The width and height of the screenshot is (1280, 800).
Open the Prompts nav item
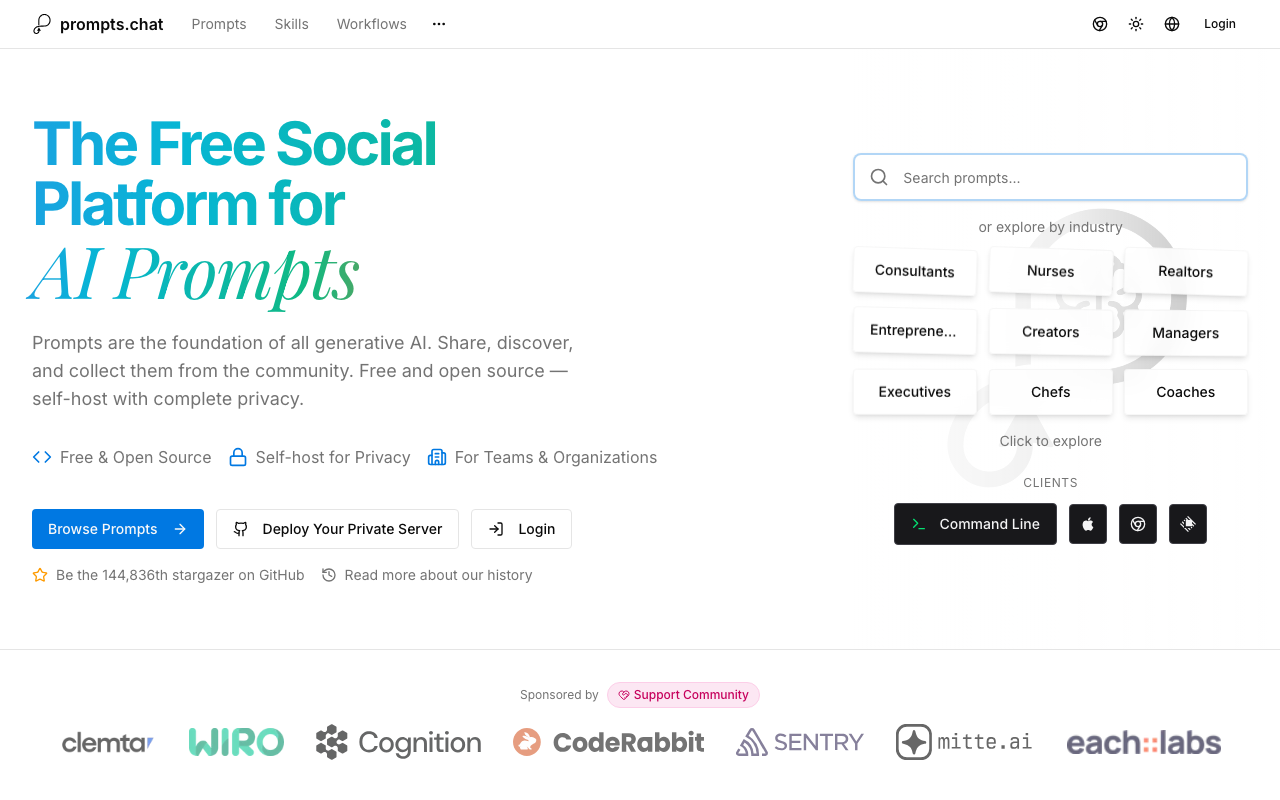click(x=219, y=24)
